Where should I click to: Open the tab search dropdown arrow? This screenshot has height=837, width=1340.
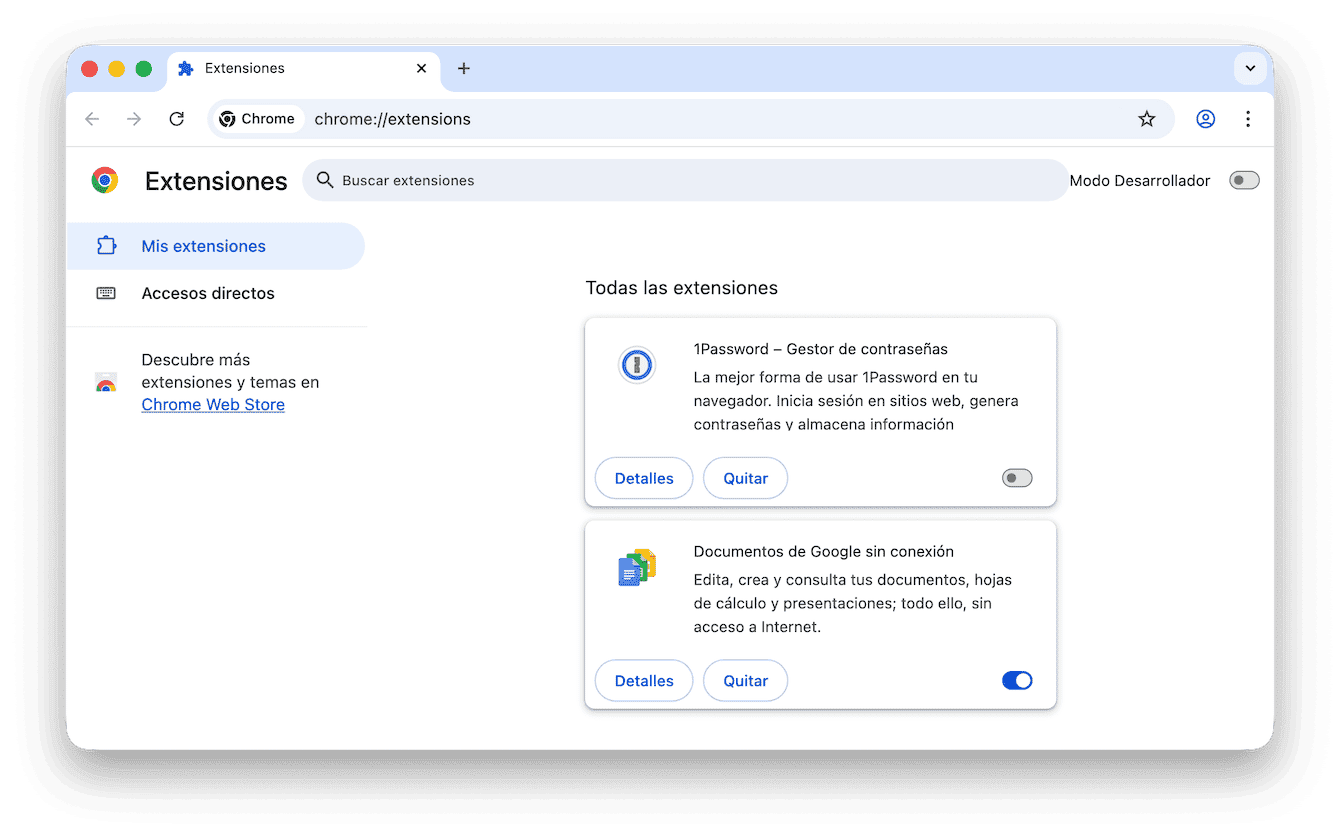1250,69
